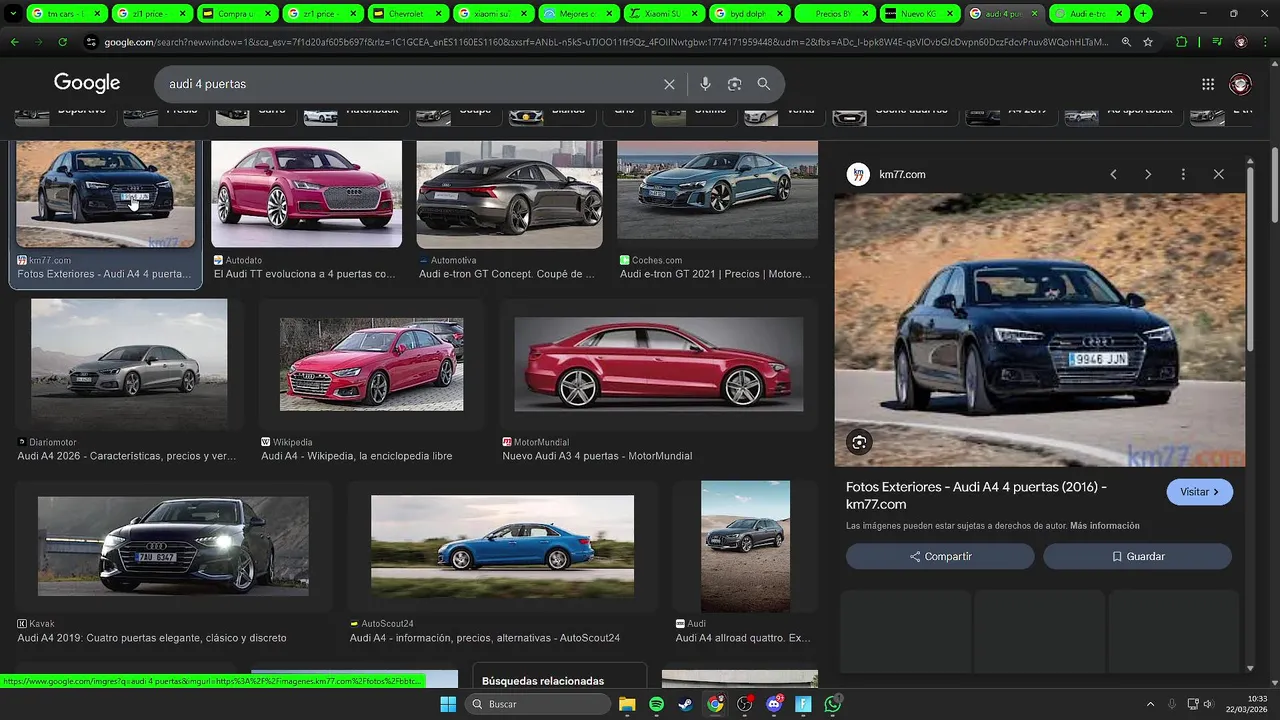Image resolution: width=1280 pixels, height=720 pixels.
Task: Switch to the 'Chevrolet' tab
Action: click(x=407, y=14)
